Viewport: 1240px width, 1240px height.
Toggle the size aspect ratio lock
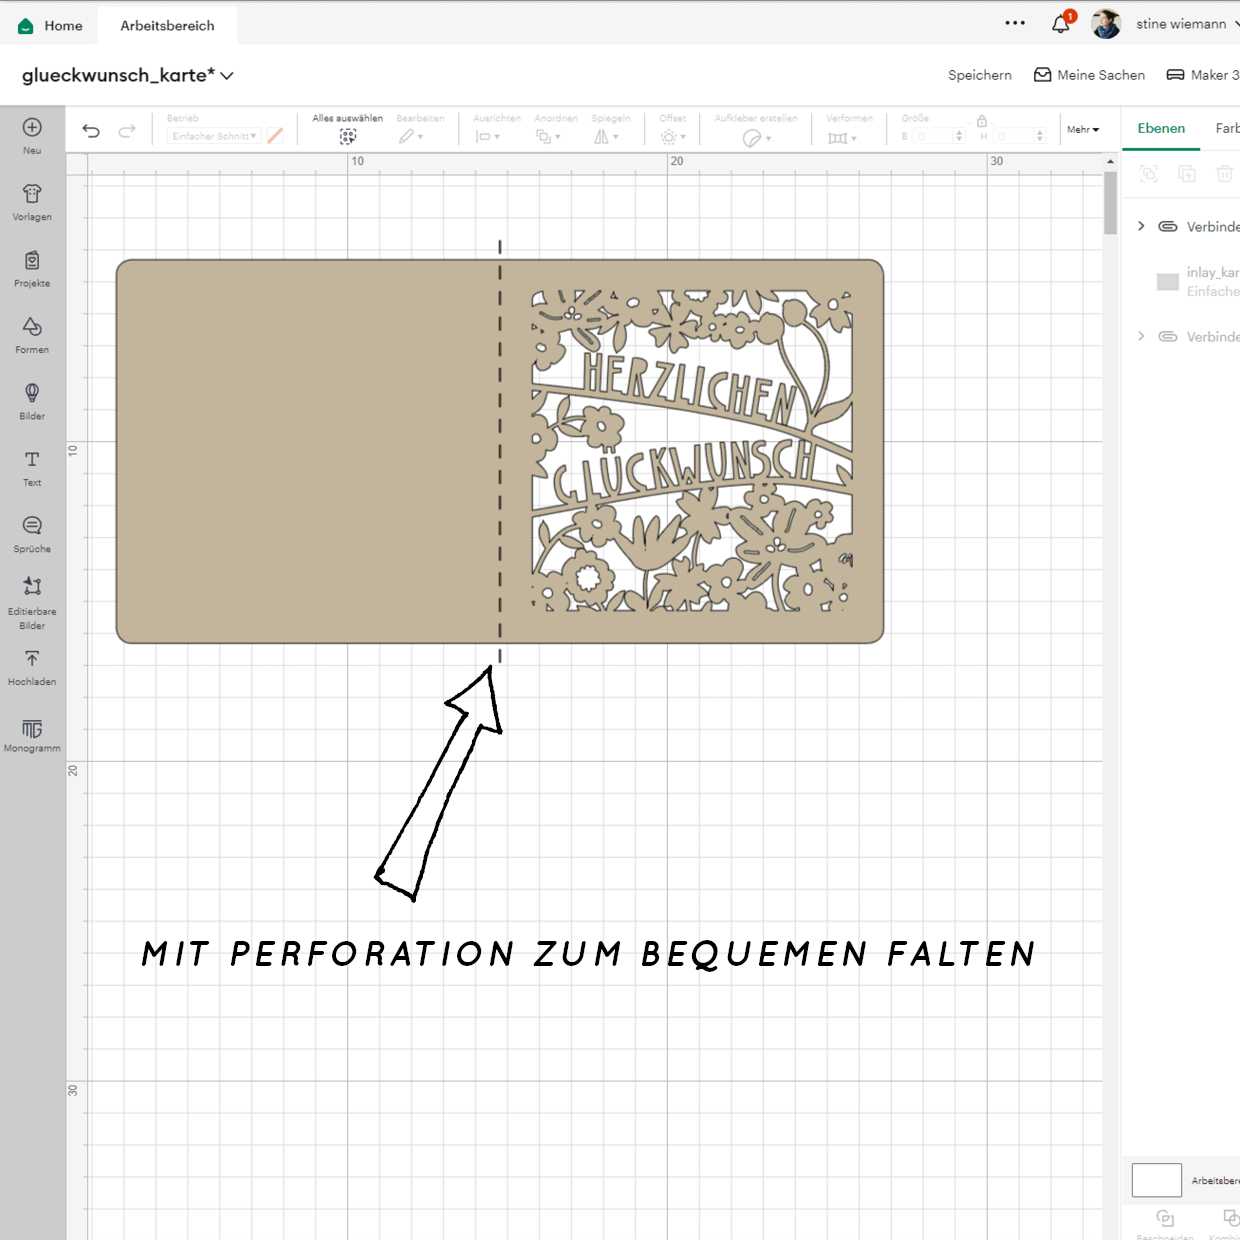[x=982, y=121]
